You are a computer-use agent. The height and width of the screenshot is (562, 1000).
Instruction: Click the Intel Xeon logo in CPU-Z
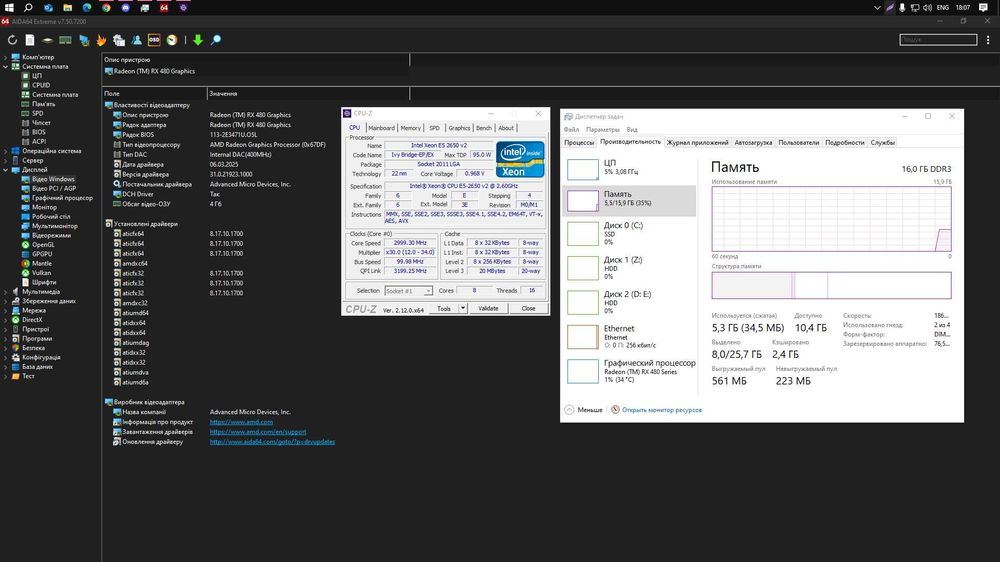click(x=520, y=159)
